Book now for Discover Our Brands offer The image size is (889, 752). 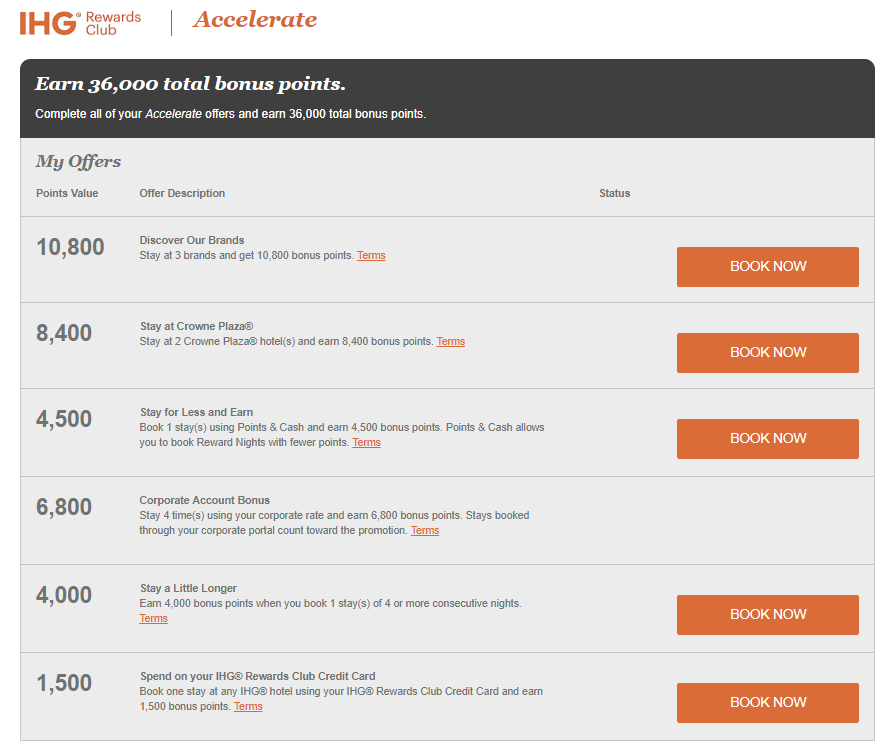coord(768,267)
